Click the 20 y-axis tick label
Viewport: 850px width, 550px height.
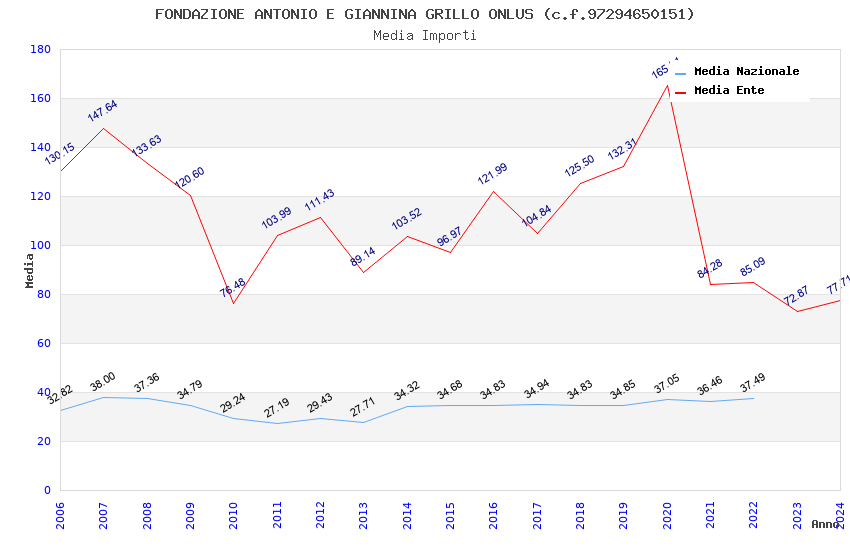[44, 441]
